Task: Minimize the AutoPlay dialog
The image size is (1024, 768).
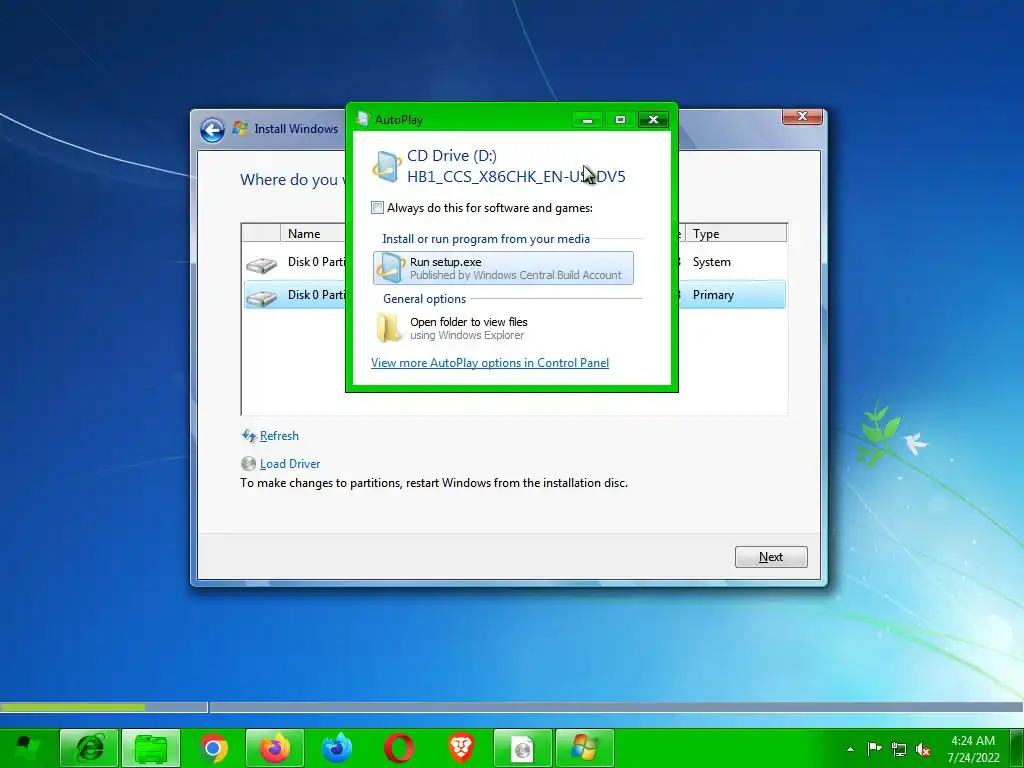Action: 587,120
